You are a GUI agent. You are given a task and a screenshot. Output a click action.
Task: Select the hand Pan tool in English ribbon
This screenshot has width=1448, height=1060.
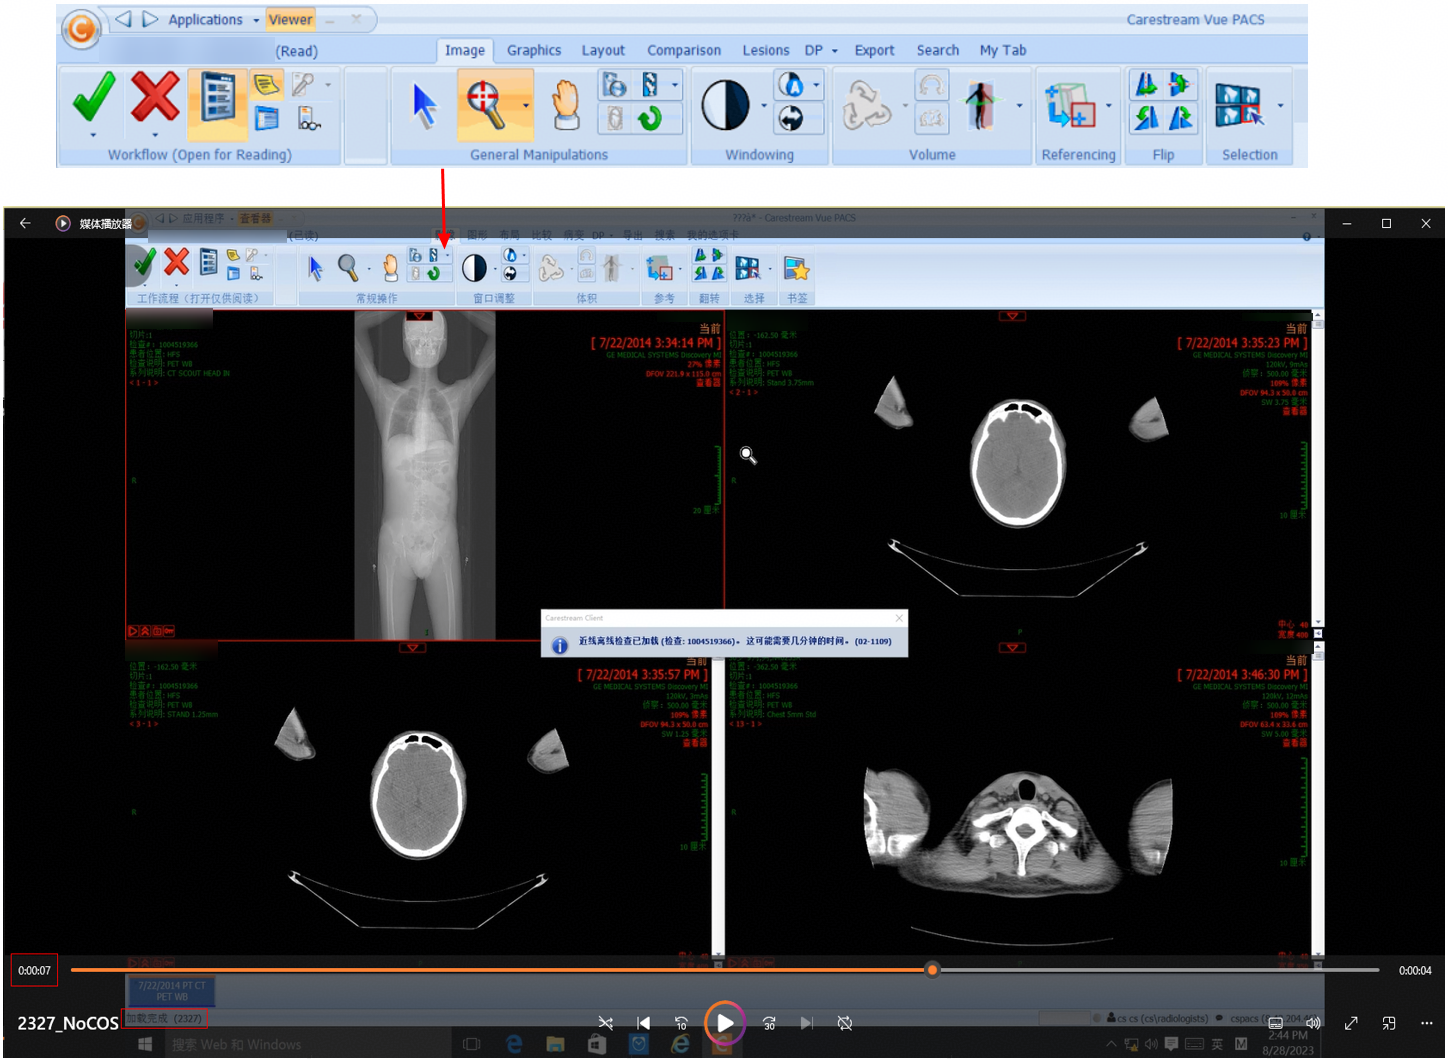[x=566, y=105]
